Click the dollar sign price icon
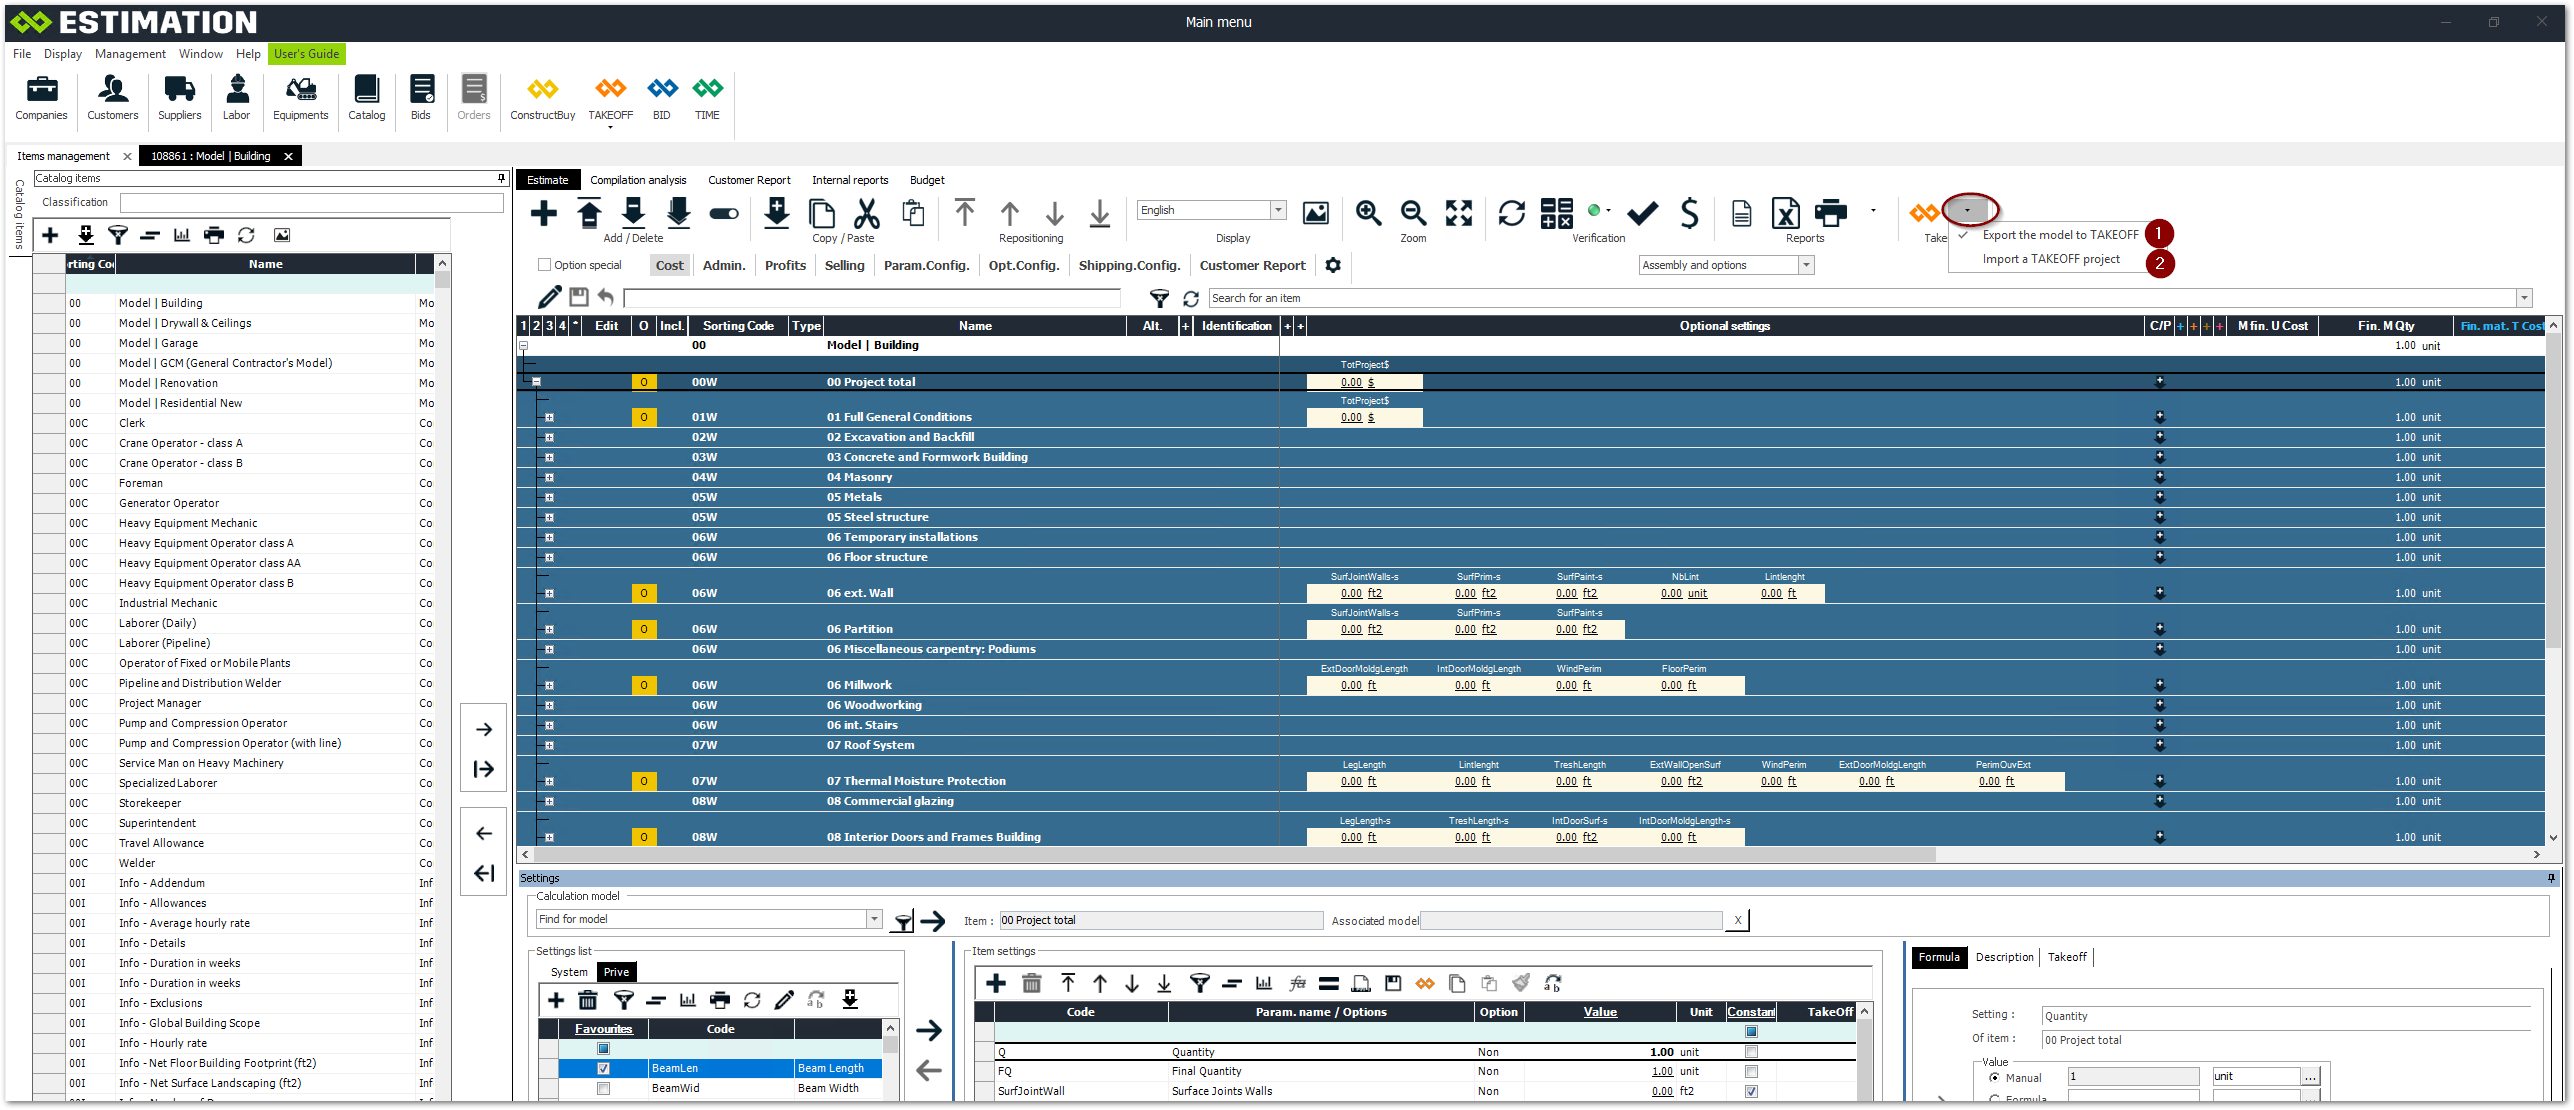The height and width of the screenshot is (1110, 2574). pyautogui.click(x=1689, y=212)
